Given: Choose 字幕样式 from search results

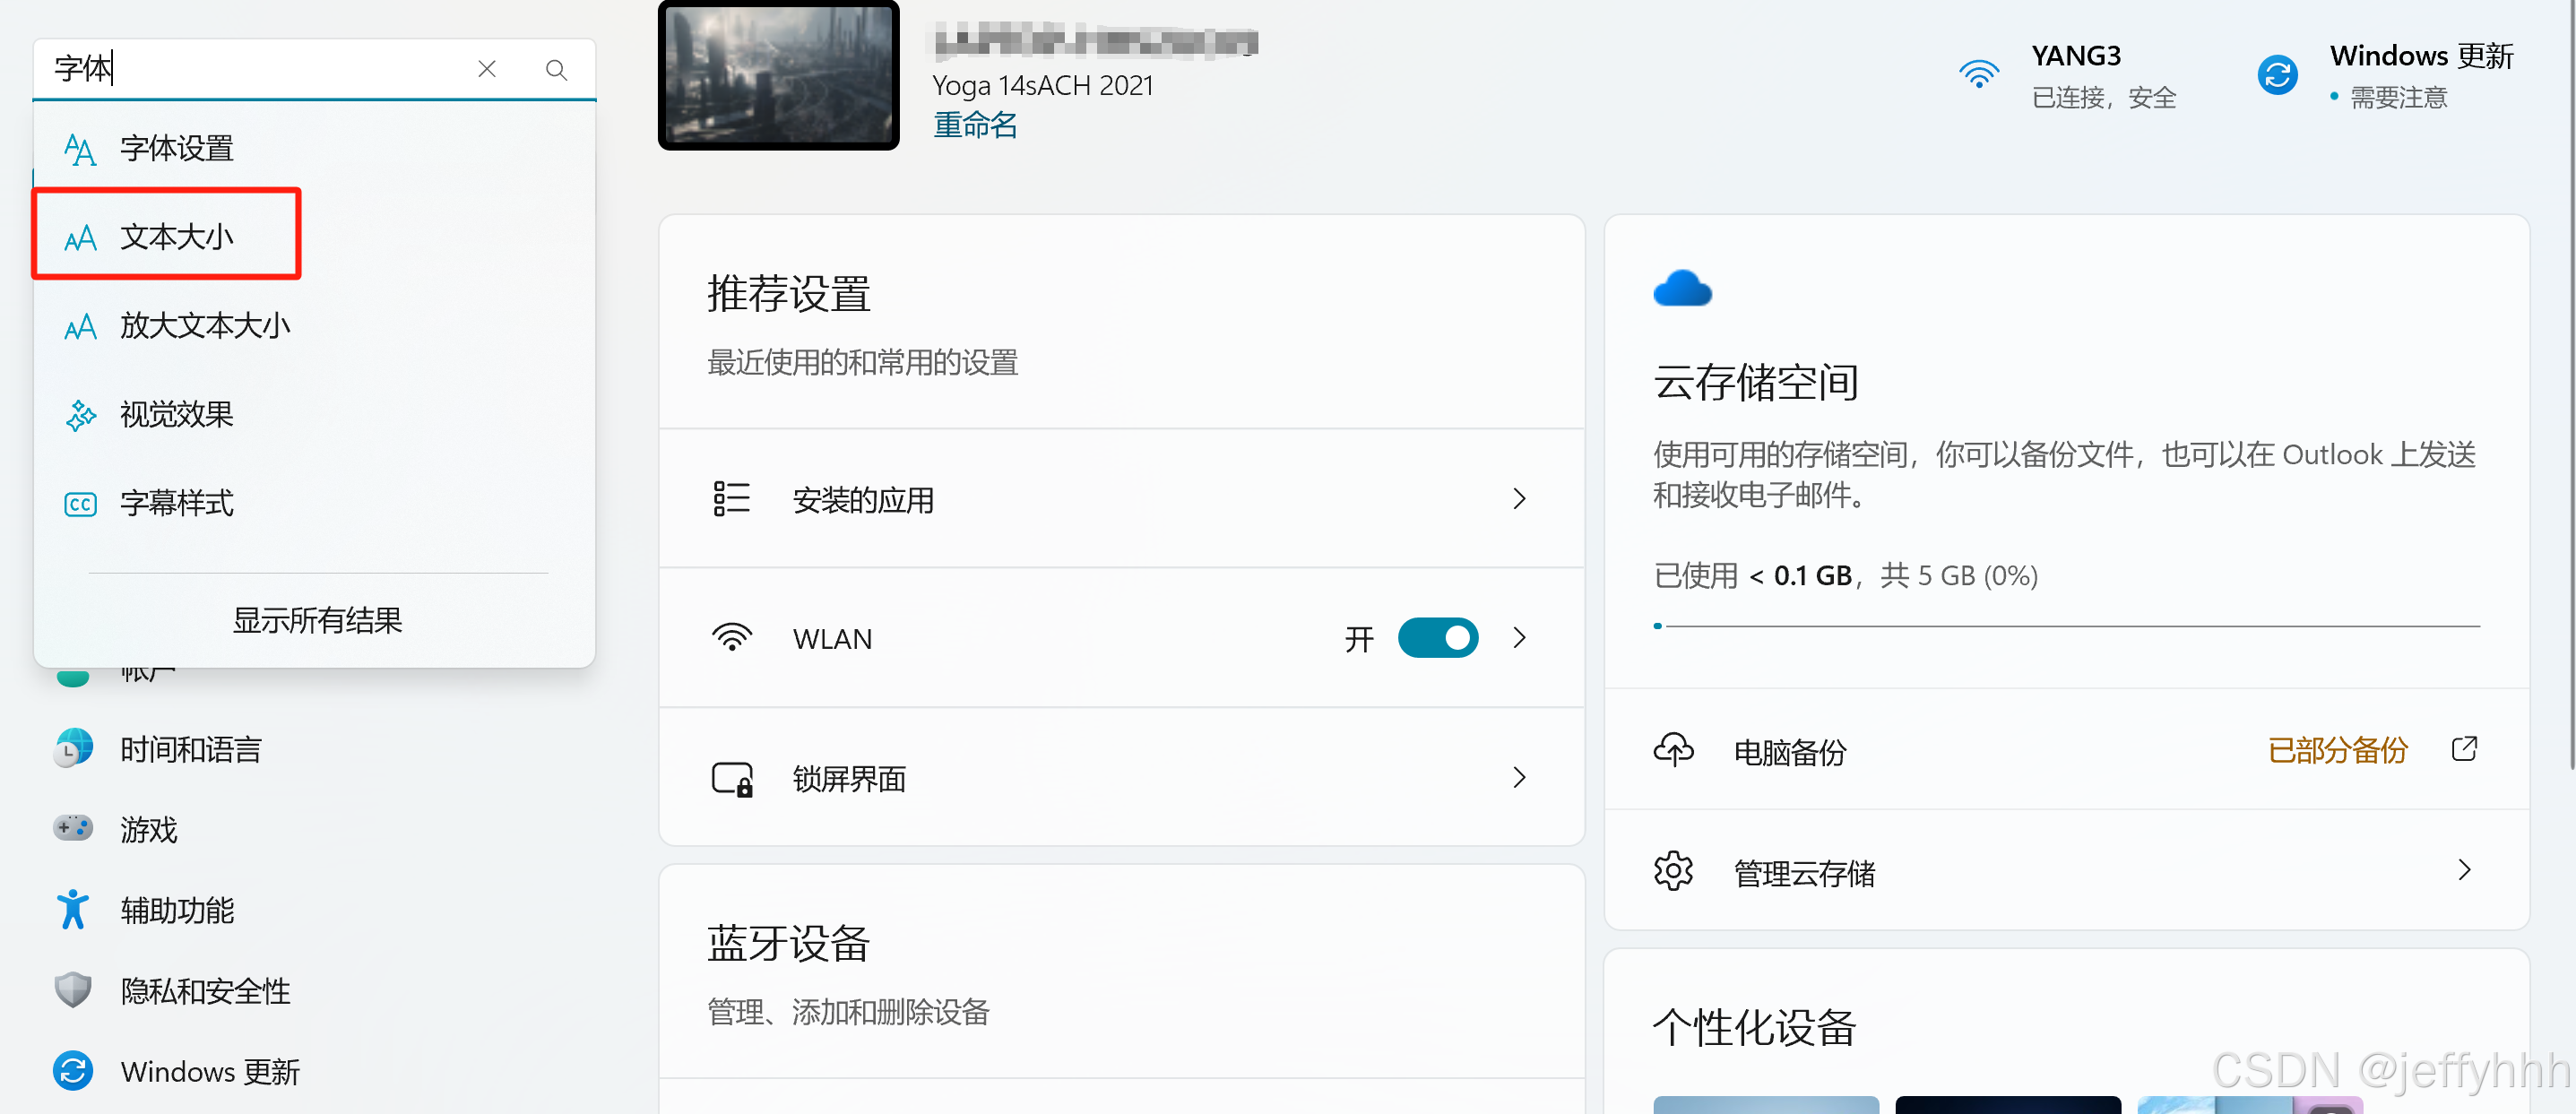Looking at the screenshot, I should tap(176, 503).
